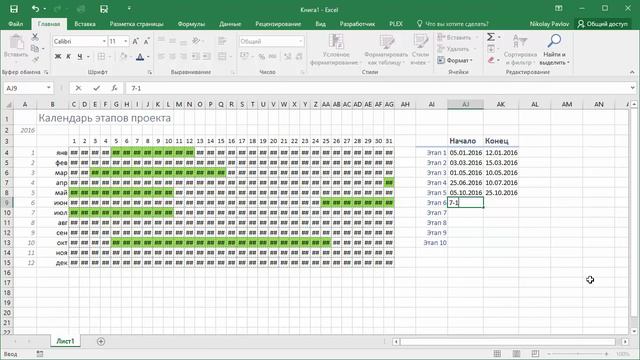640x360 pixels.
Task: Copy selection with the copy icon
Action: click(x=35, y=49)
